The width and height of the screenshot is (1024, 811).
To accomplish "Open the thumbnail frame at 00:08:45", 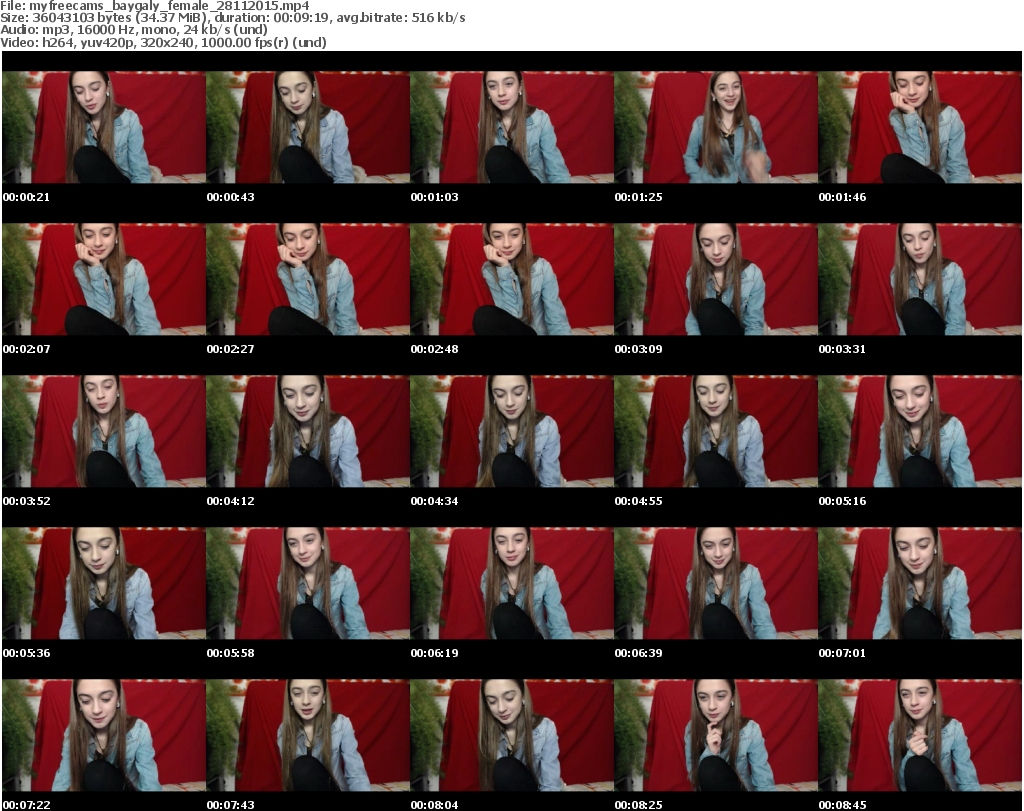I will coord(920,736).
